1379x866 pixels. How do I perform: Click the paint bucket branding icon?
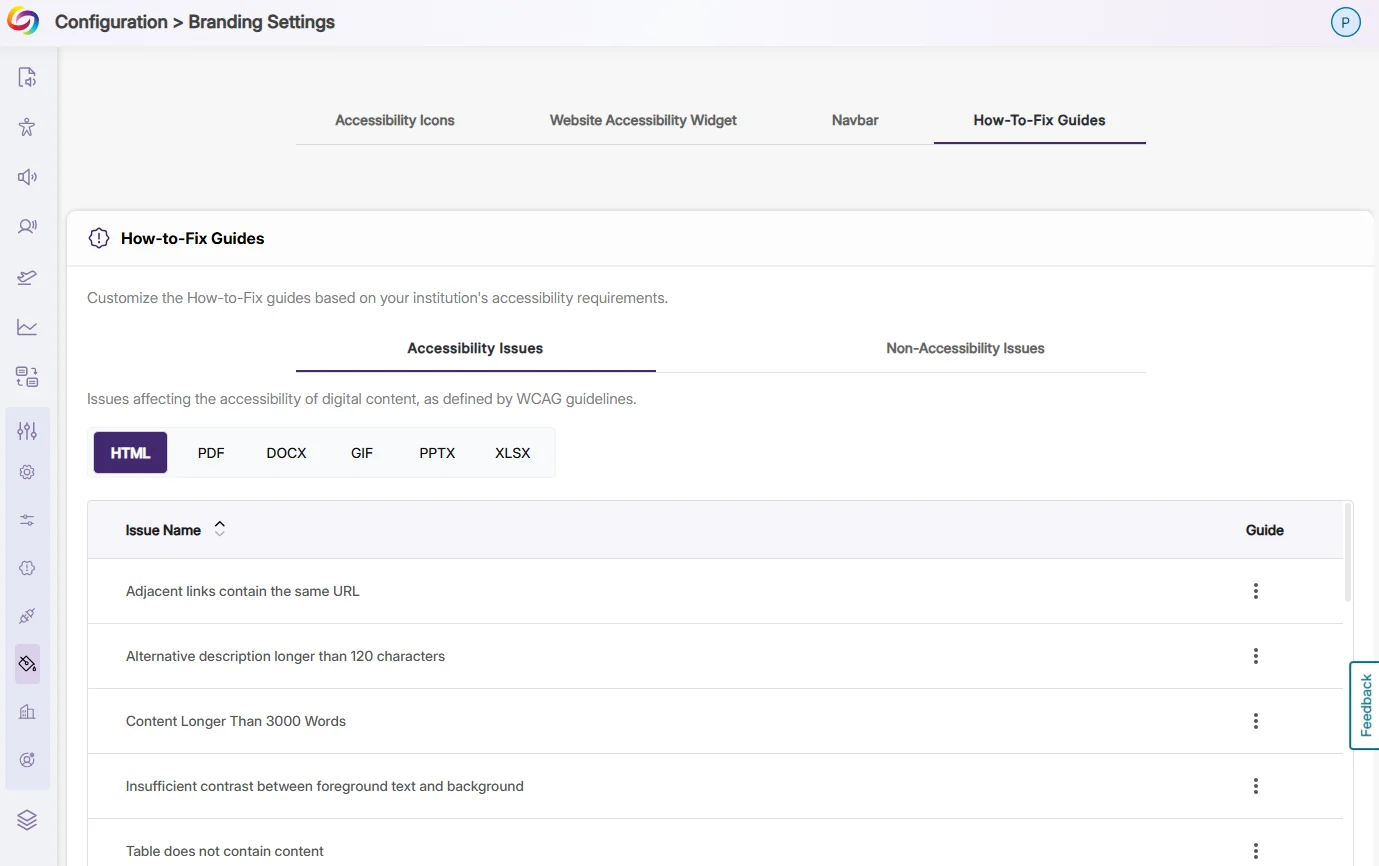(x=27, y=664)
